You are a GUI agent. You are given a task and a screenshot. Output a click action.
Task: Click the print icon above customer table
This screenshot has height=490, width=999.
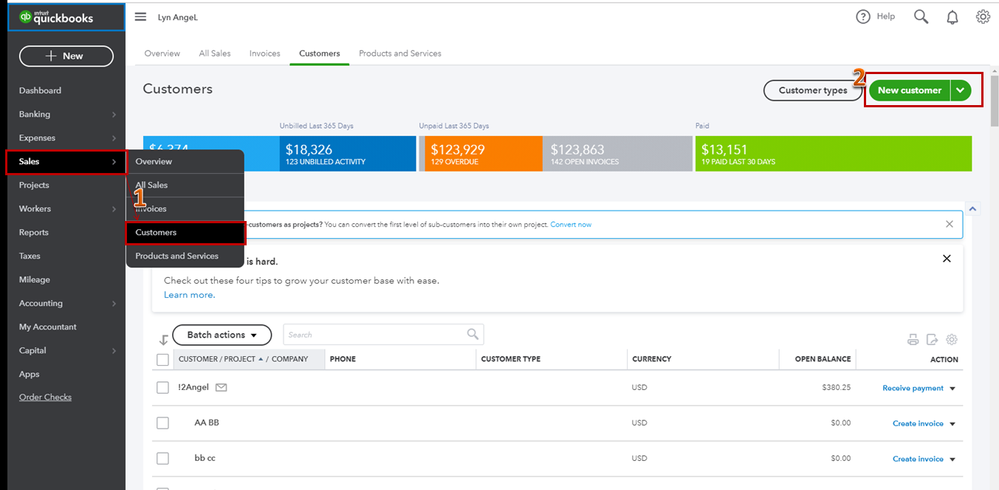pyautogui.click(x=912, y=339)
